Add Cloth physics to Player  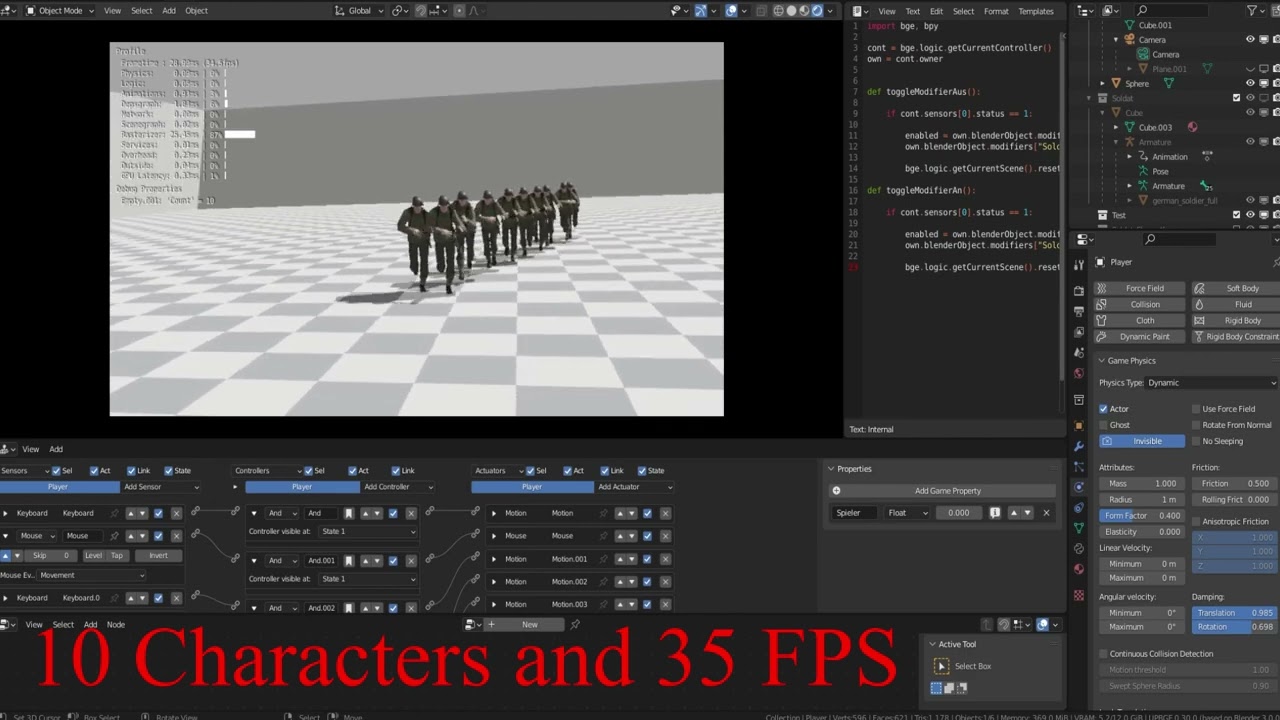pos(1138,320)
